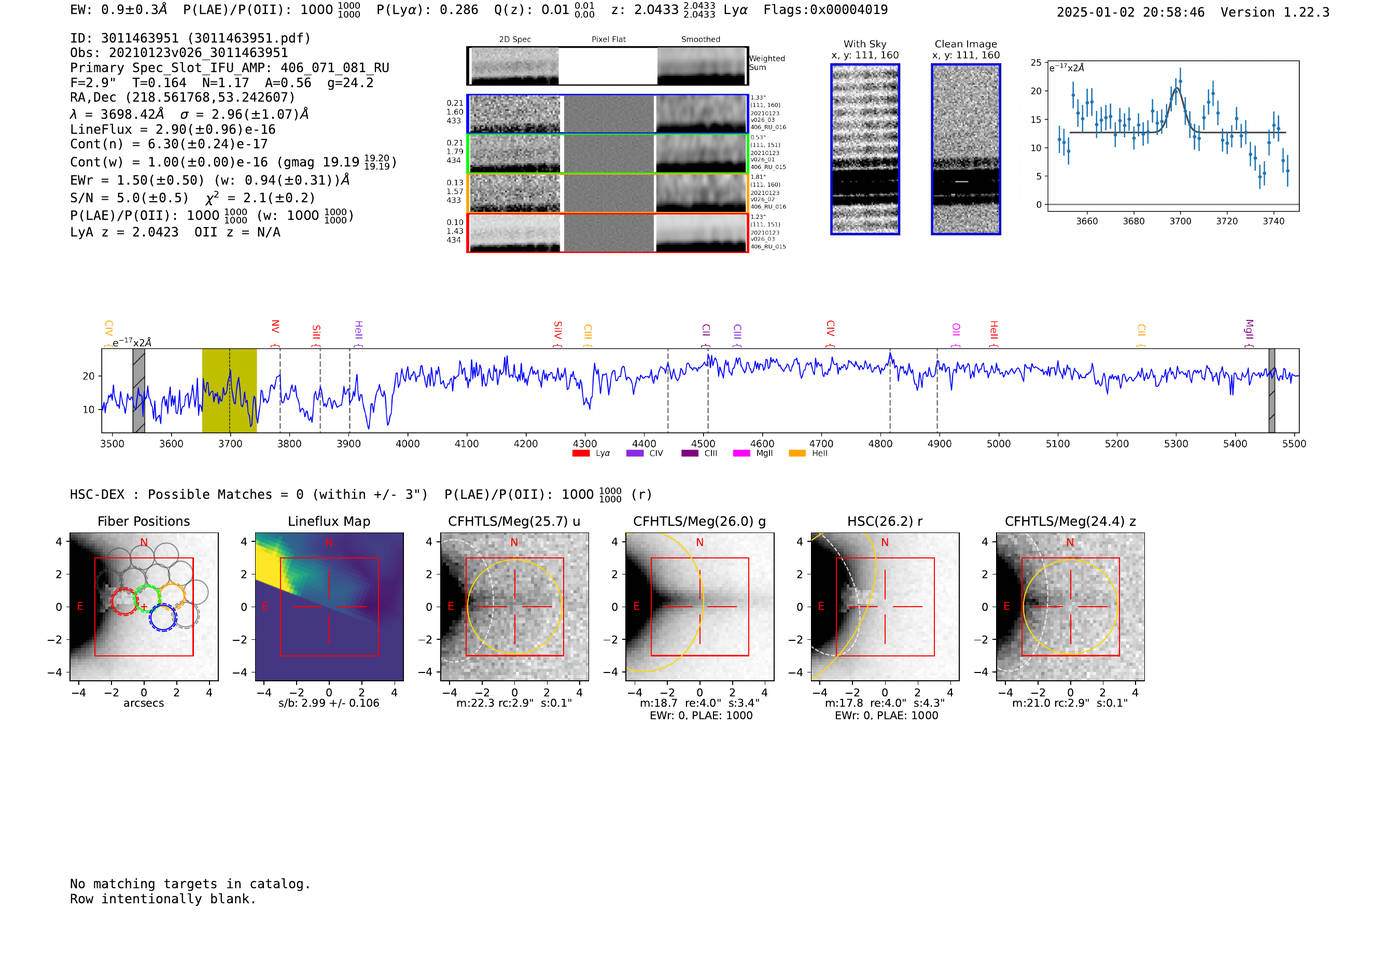Click the red CIV line marker label
This screenshot has height=953, width=1400.
[x=830, y=330]
